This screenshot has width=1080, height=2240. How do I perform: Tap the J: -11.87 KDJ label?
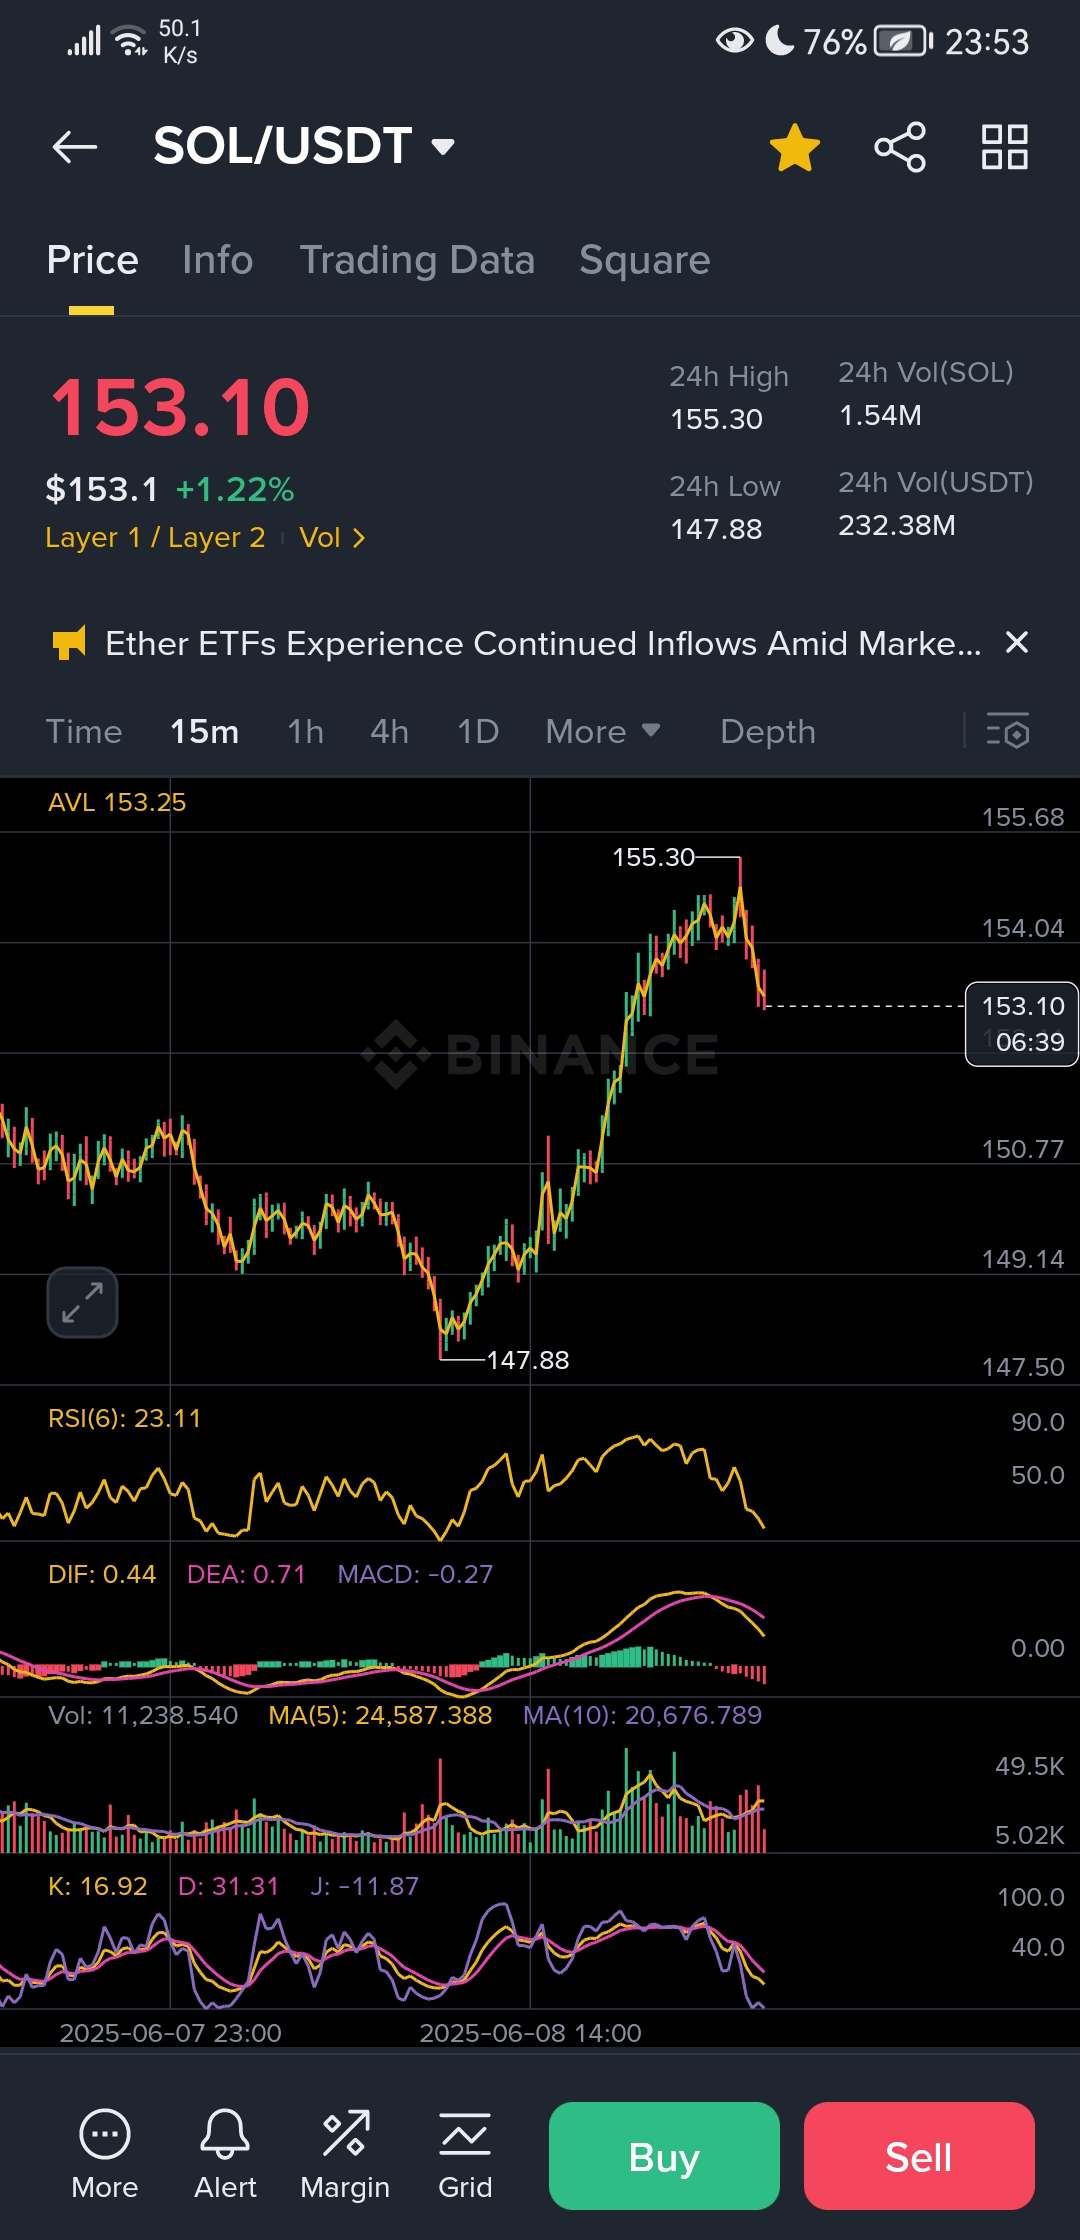(x=364, y=1886)
